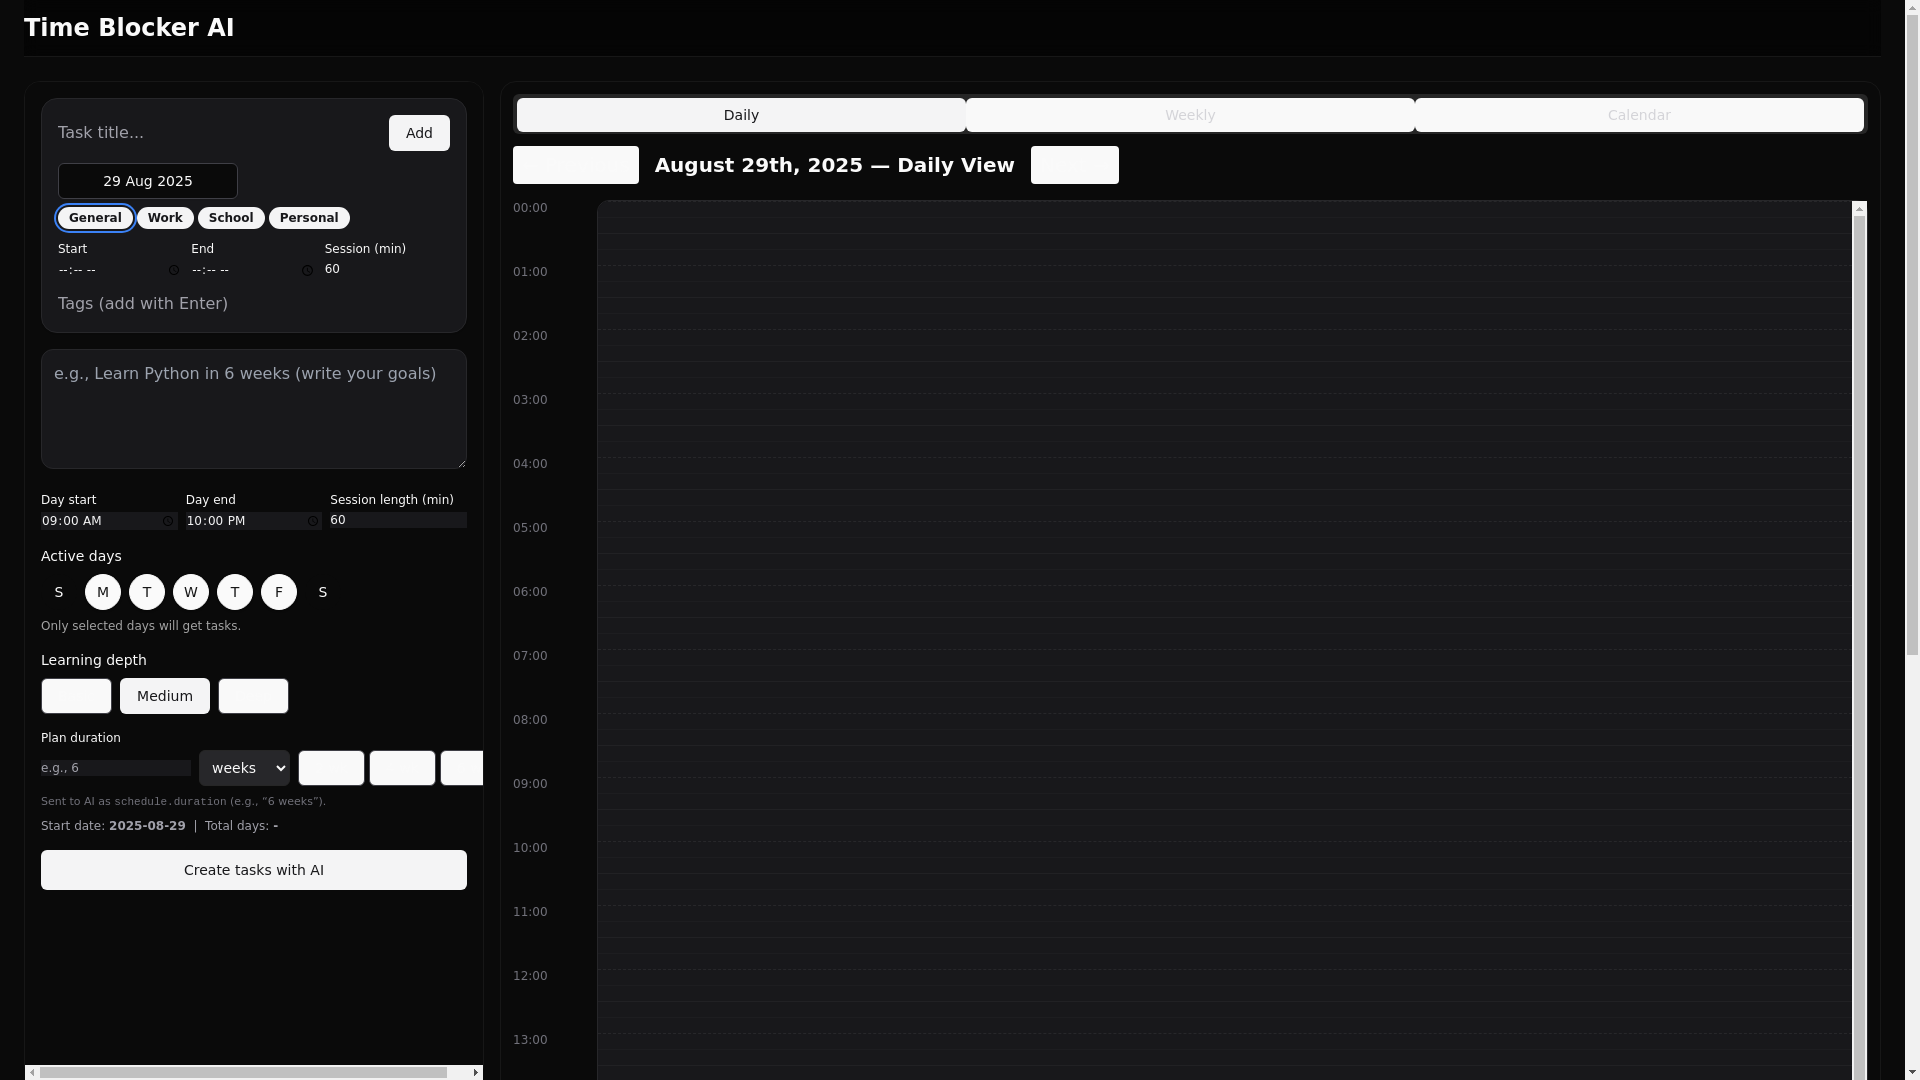Click the first preset button after weeks dropdown
This screenshot has height=1080, width=1920.
pos(331,768)
